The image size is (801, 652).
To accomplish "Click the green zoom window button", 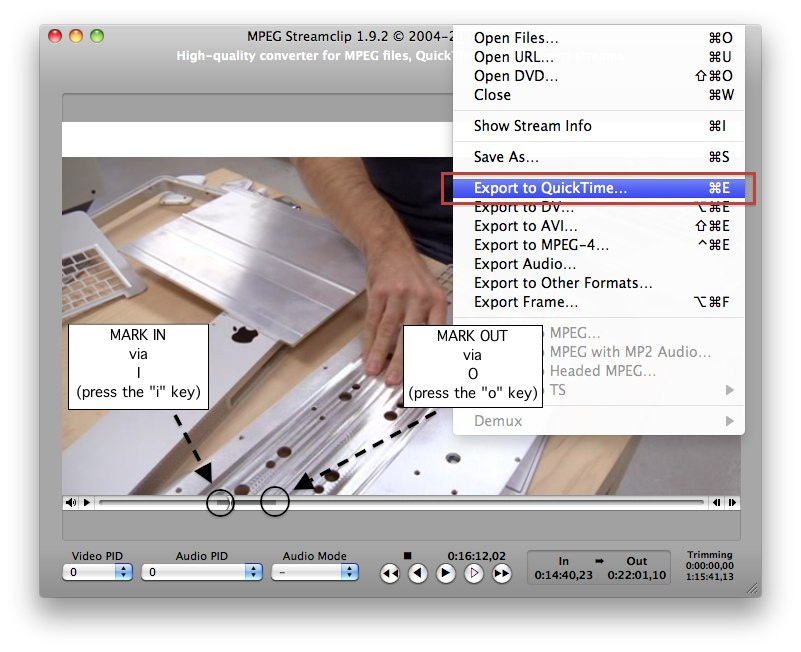I will pyautogui.click(x=97, y=36).
